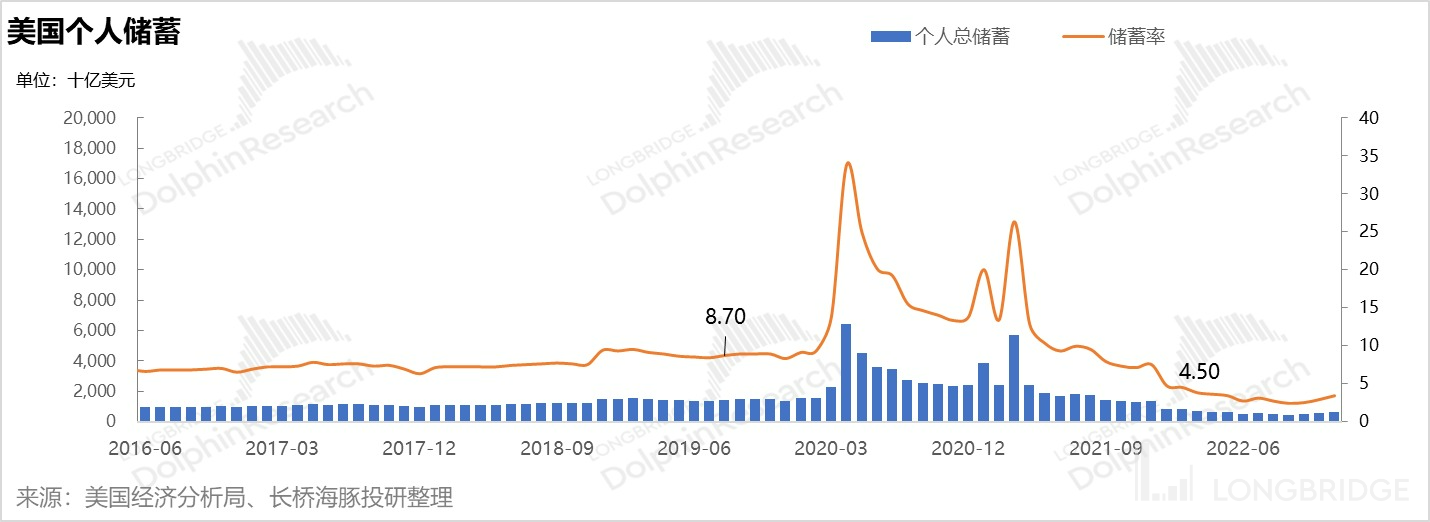1430x522 pixels.
Task: Click the 10,000 left axis label
Action: (x=89, y=270)
